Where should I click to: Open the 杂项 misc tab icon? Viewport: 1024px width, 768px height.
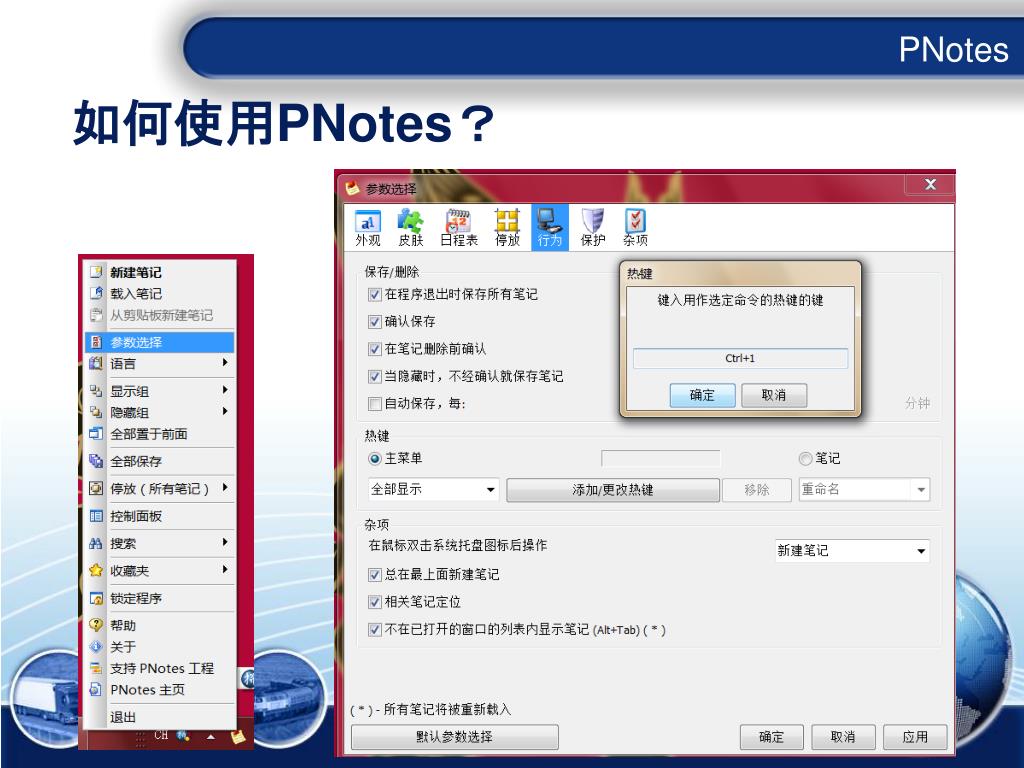[x=635, y=228]
